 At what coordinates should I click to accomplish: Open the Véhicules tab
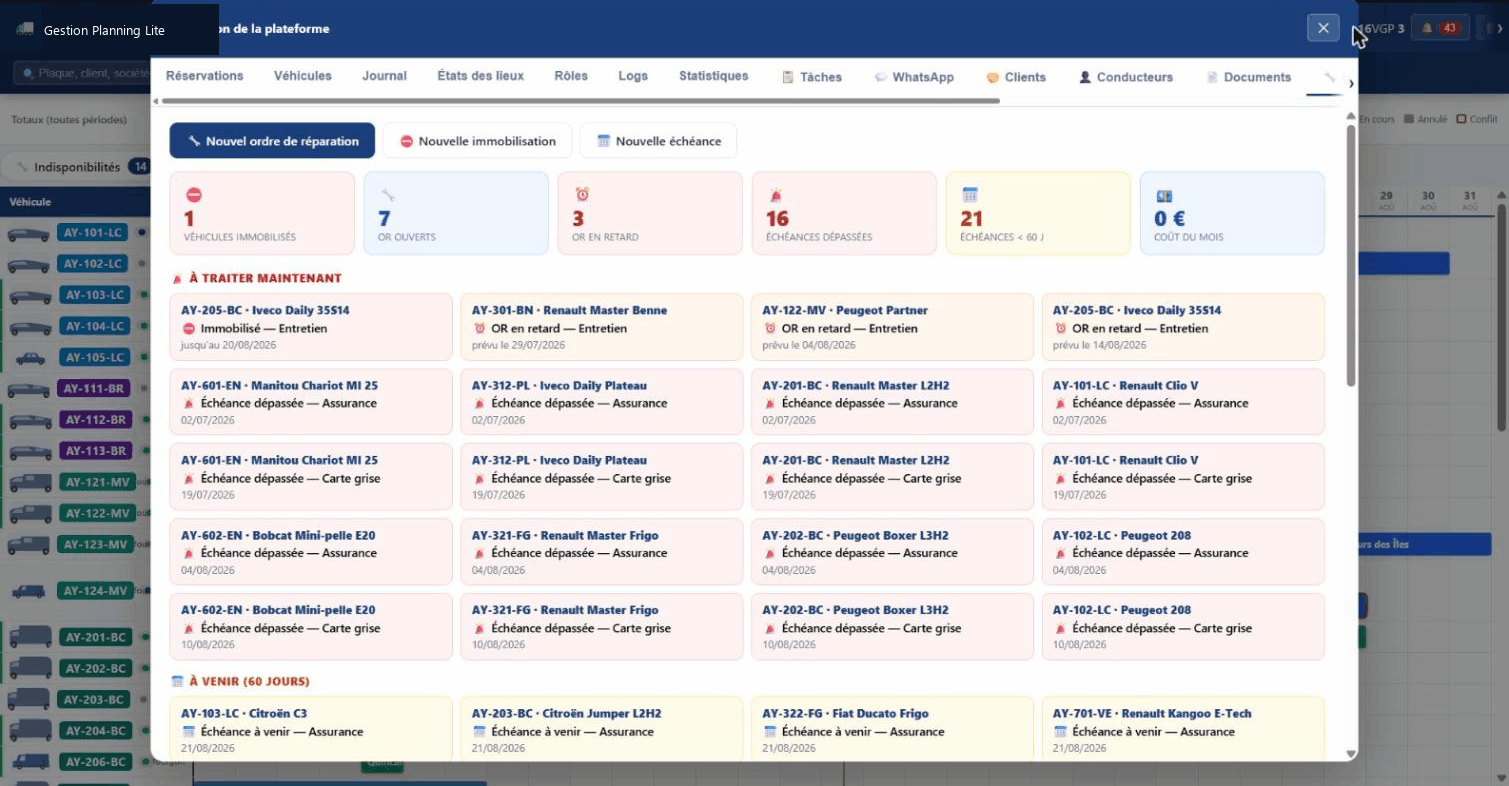pyautogui.click(x=303, y=76)
